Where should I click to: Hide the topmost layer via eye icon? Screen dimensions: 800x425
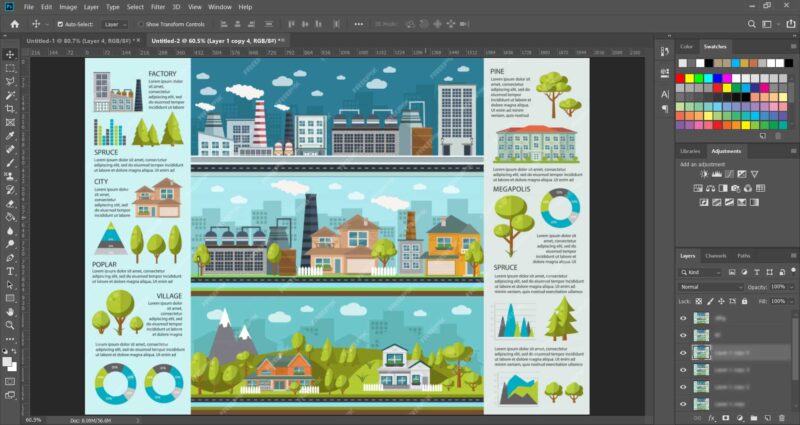point(684,318)
